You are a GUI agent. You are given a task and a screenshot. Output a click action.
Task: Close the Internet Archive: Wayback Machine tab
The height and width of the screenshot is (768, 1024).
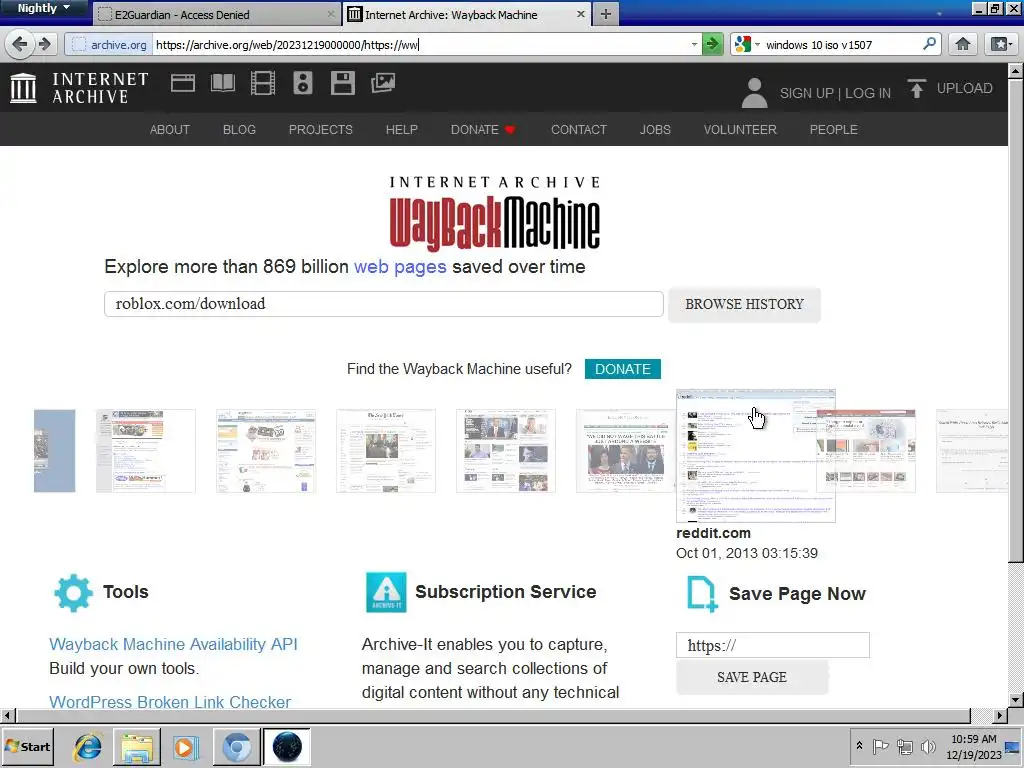click(x=581, y=14)
